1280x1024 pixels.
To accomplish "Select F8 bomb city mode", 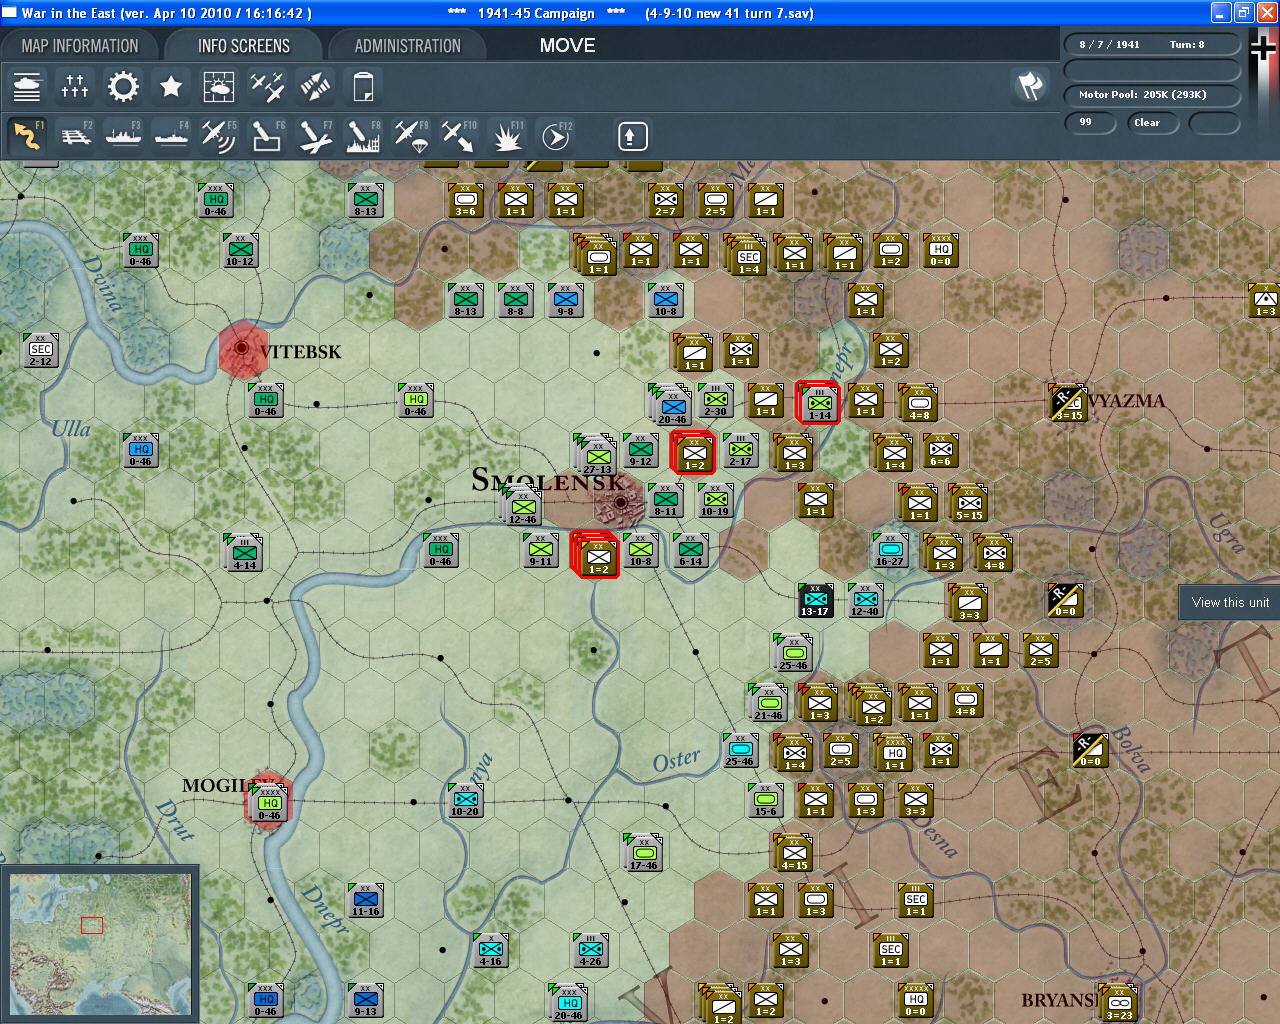I will [363, 136].
